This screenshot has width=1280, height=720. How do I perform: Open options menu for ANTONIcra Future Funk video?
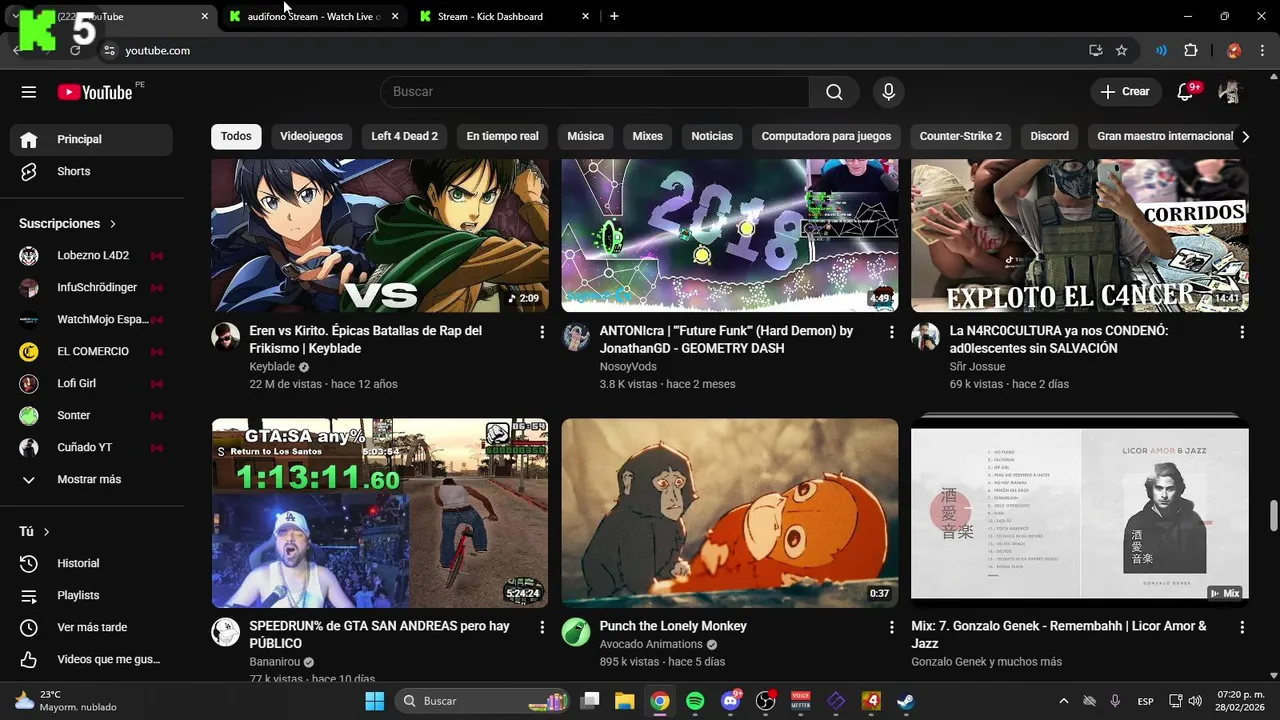point(892,332)
